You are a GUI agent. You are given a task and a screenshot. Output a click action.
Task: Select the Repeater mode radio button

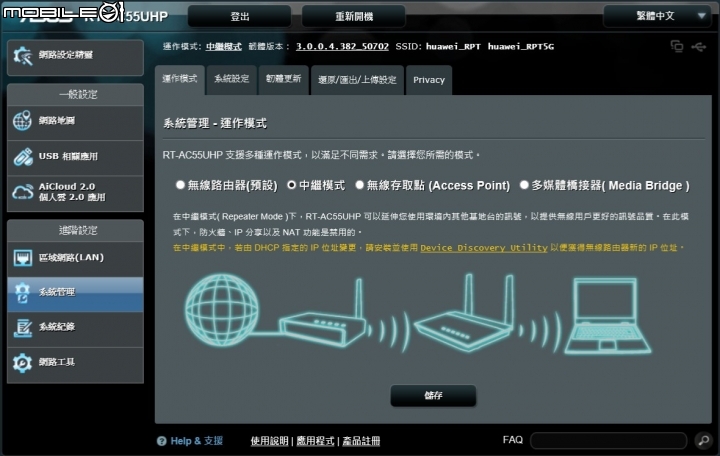pyautogui.click(x=291, y=185)
